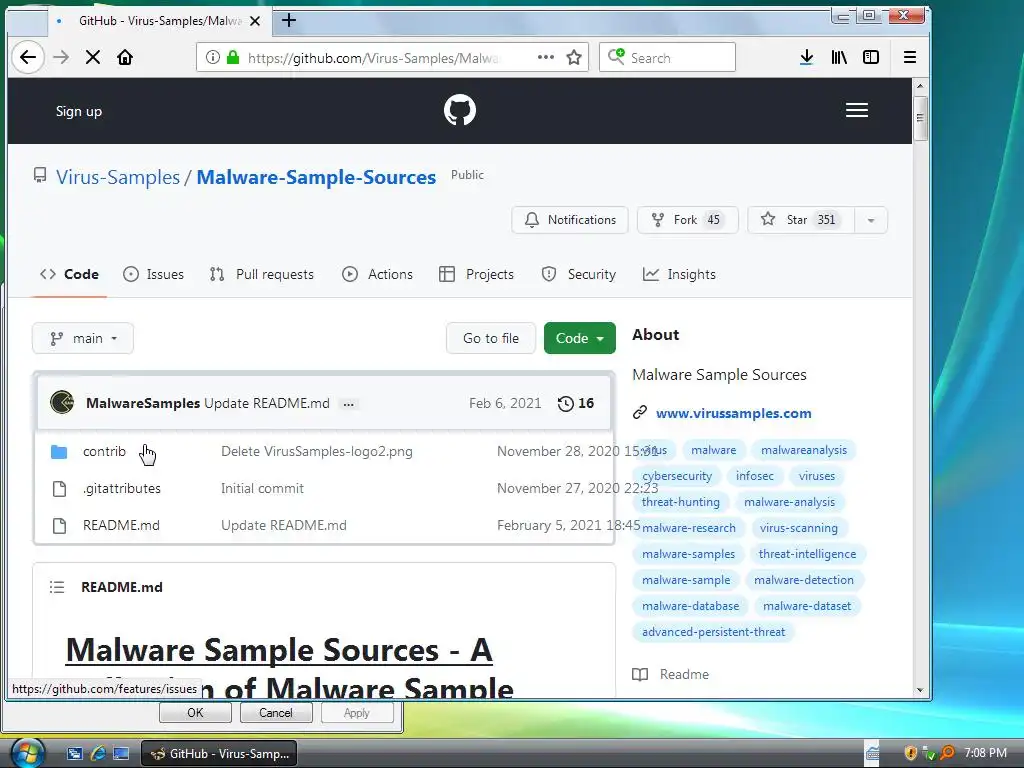Viewport: 1024px width, 768px height.
Task: Open the Issues tab
Action: pyautogui.click(x=153, y=274)
